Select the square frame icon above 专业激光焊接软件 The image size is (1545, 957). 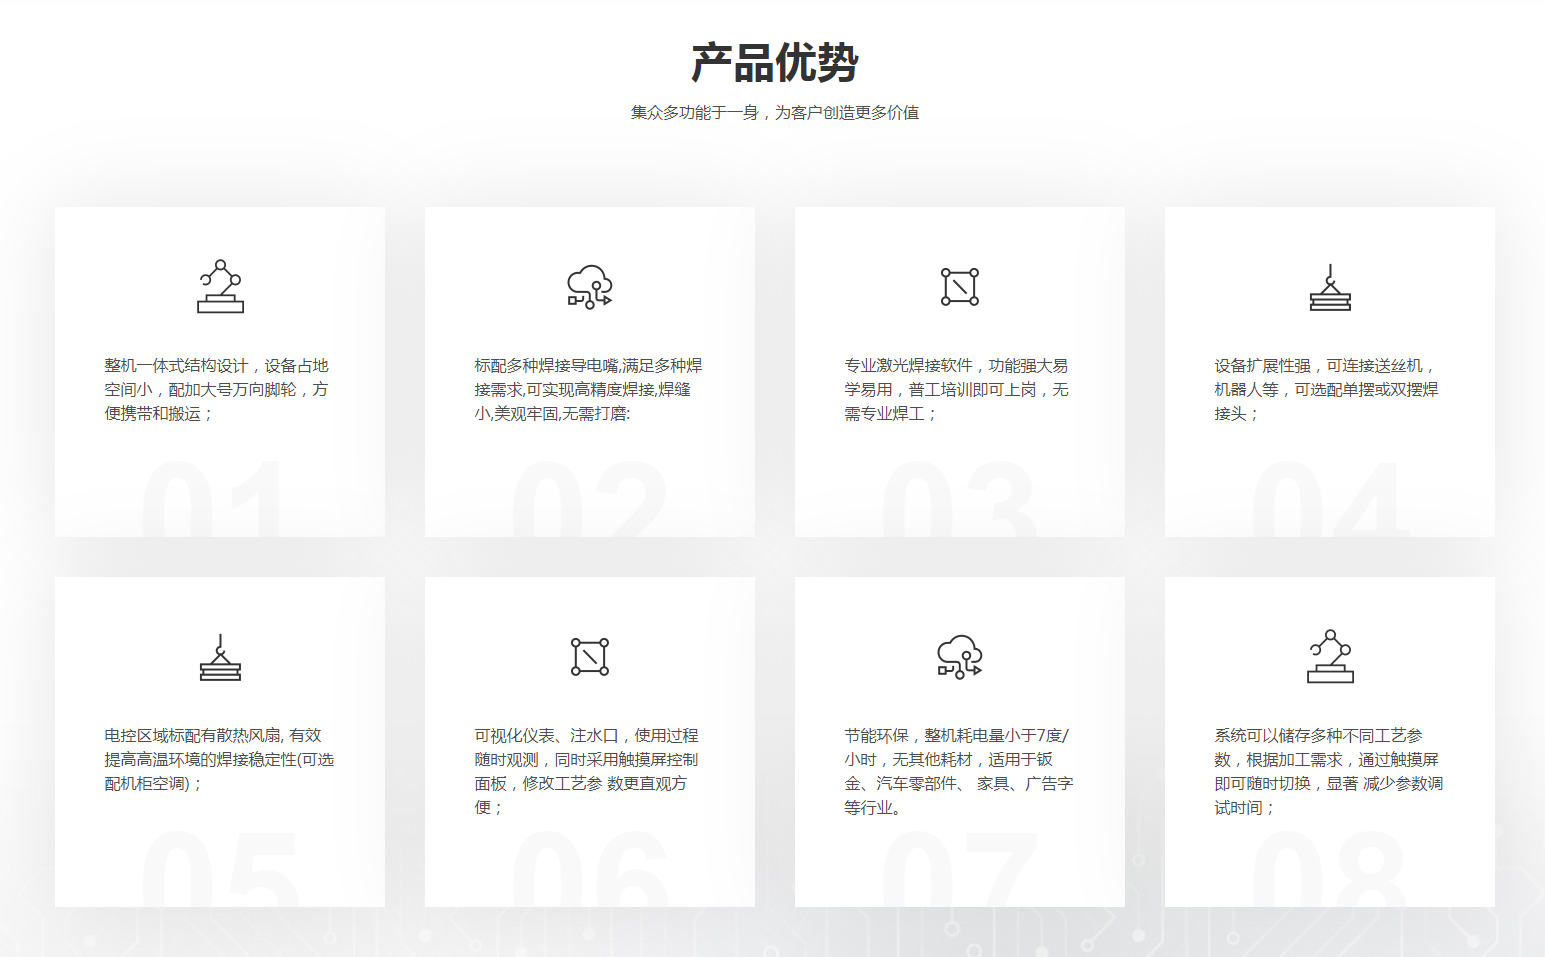point(960,287)
